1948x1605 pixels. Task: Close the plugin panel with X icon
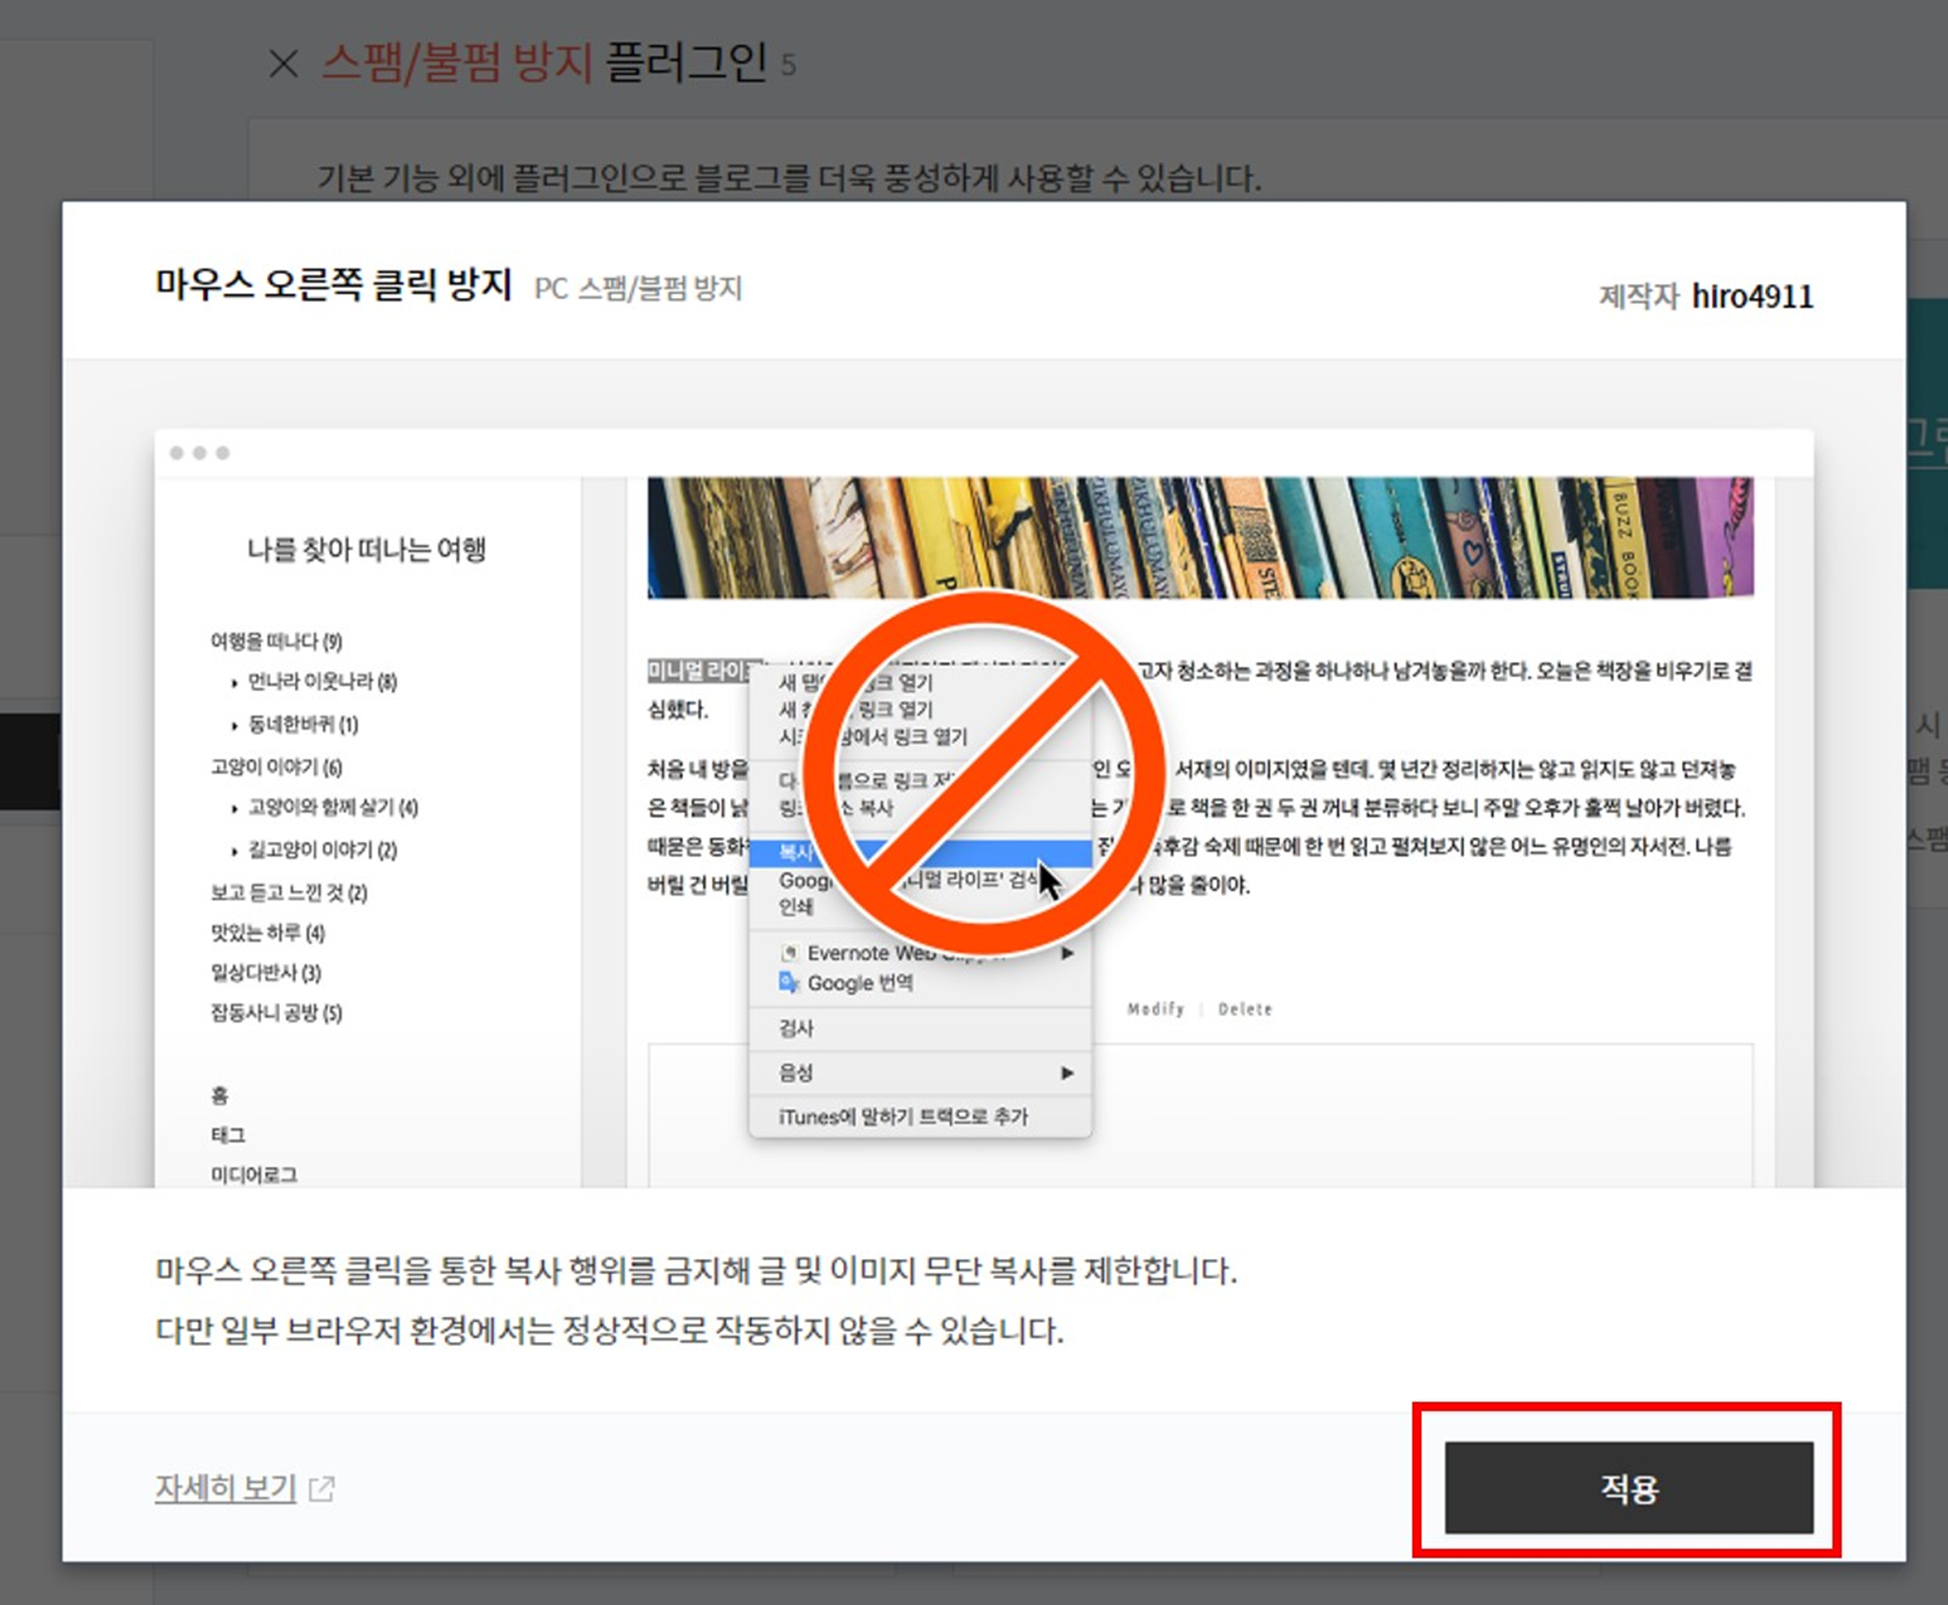(x=284, y=65)
